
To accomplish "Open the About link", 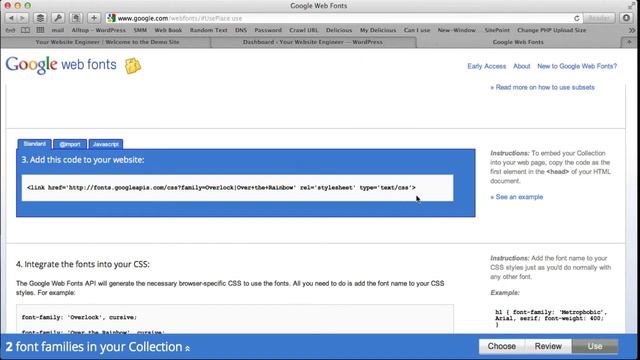I will [x=521, y=66].
